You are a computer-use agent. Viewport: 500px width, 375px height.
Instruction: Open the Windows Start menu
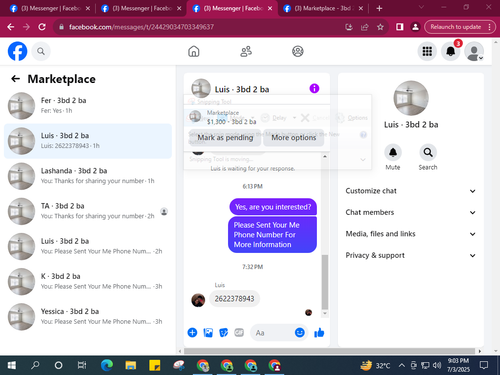point(11,365)
